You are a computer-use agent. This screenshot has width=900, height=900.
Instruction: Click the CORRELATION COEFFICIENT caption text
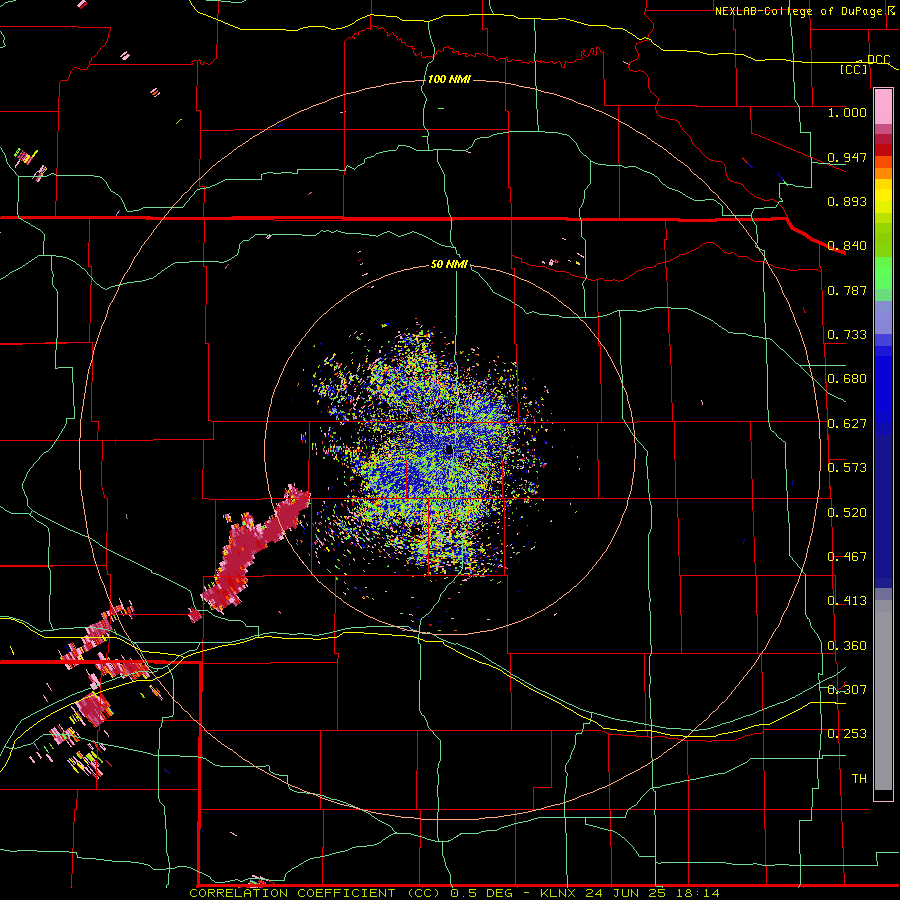[292, 893]
